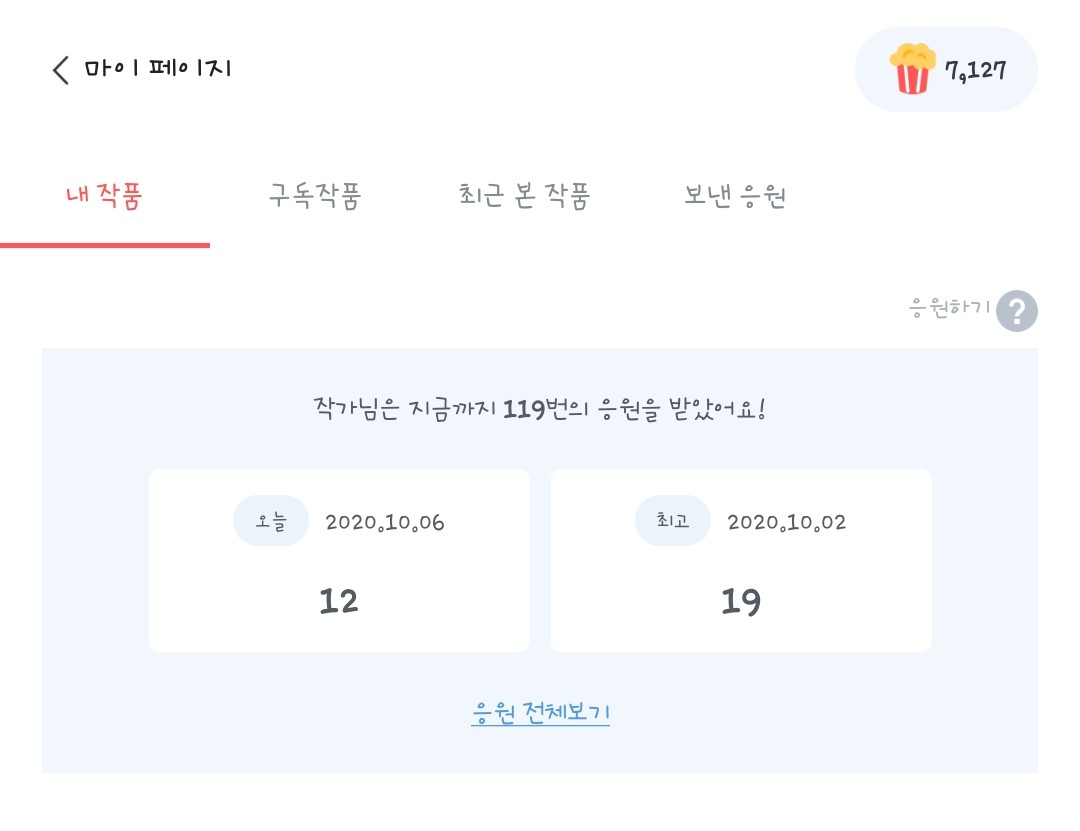The width and height of the screenshot is (1080, 831).
Task: Select the 오늘 badge
Action: tap(270, 522)
